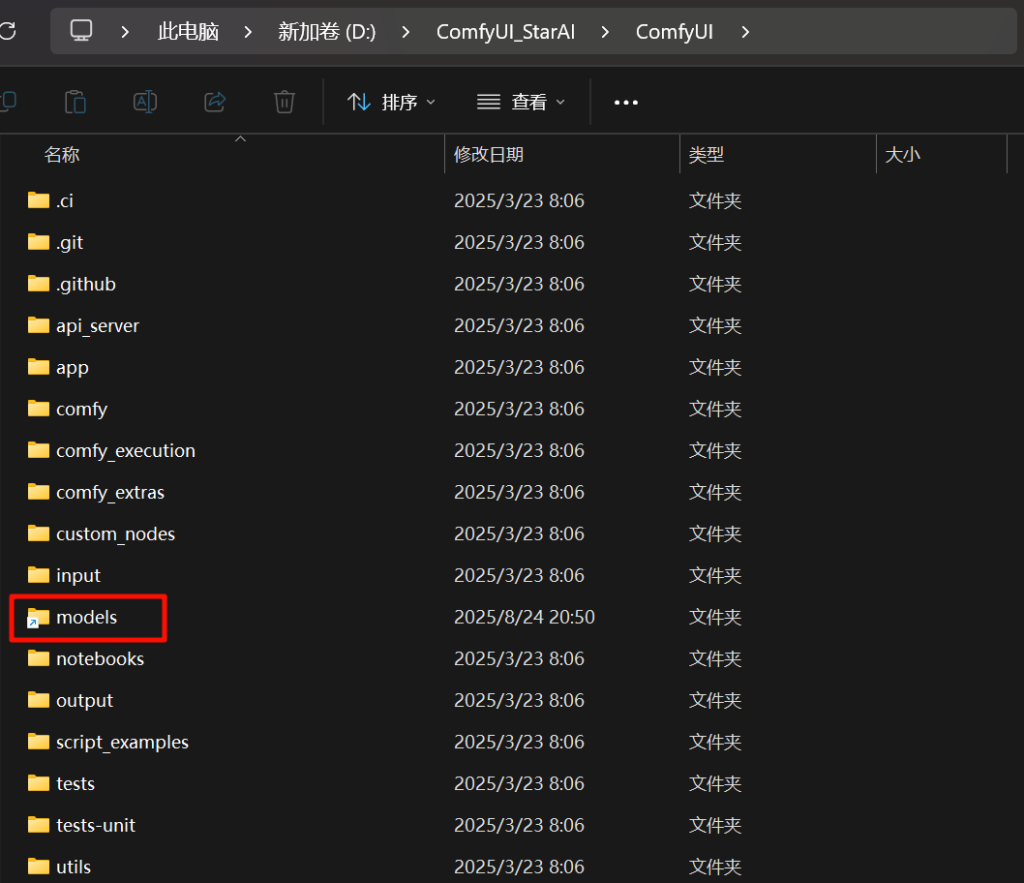Select the comfy_extras folder row
Viewport: 1024px width, 883px height.
110,492
